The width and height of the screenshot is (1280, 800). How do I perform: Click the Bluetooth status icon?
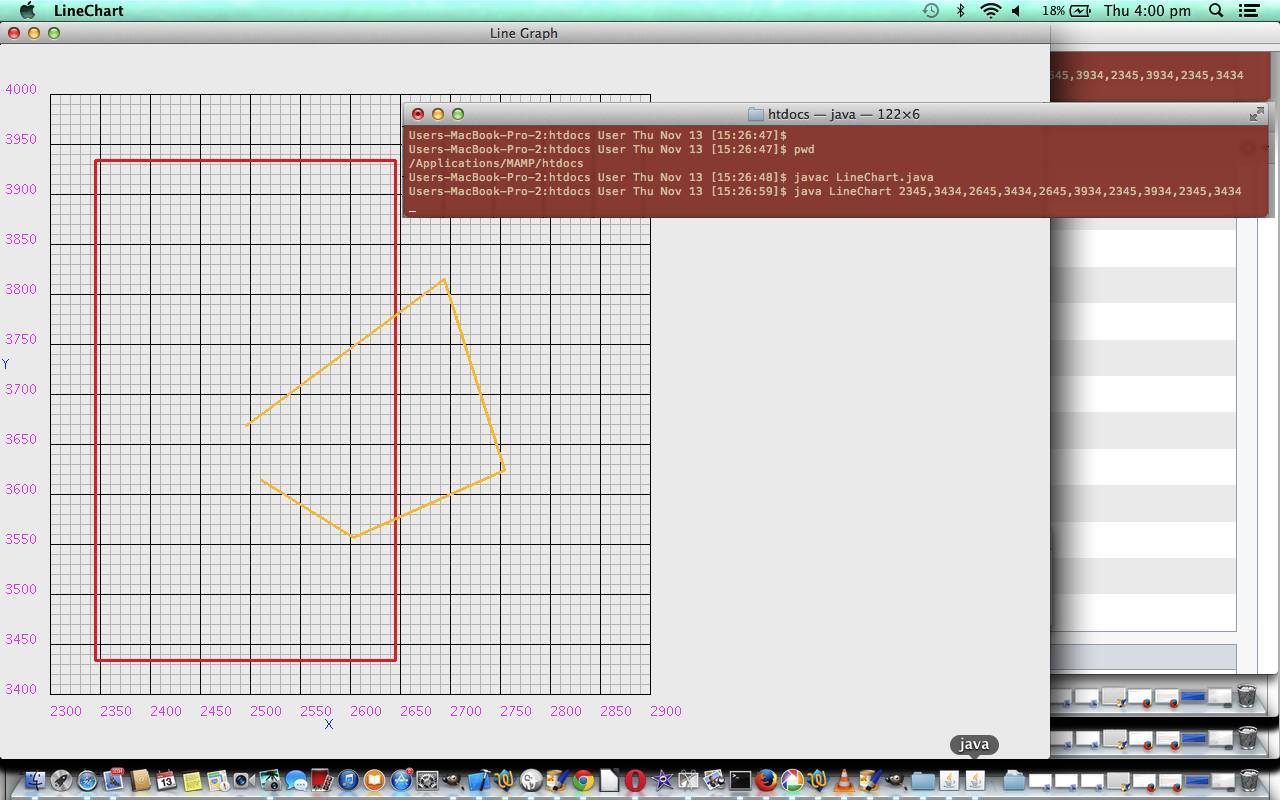960,11
